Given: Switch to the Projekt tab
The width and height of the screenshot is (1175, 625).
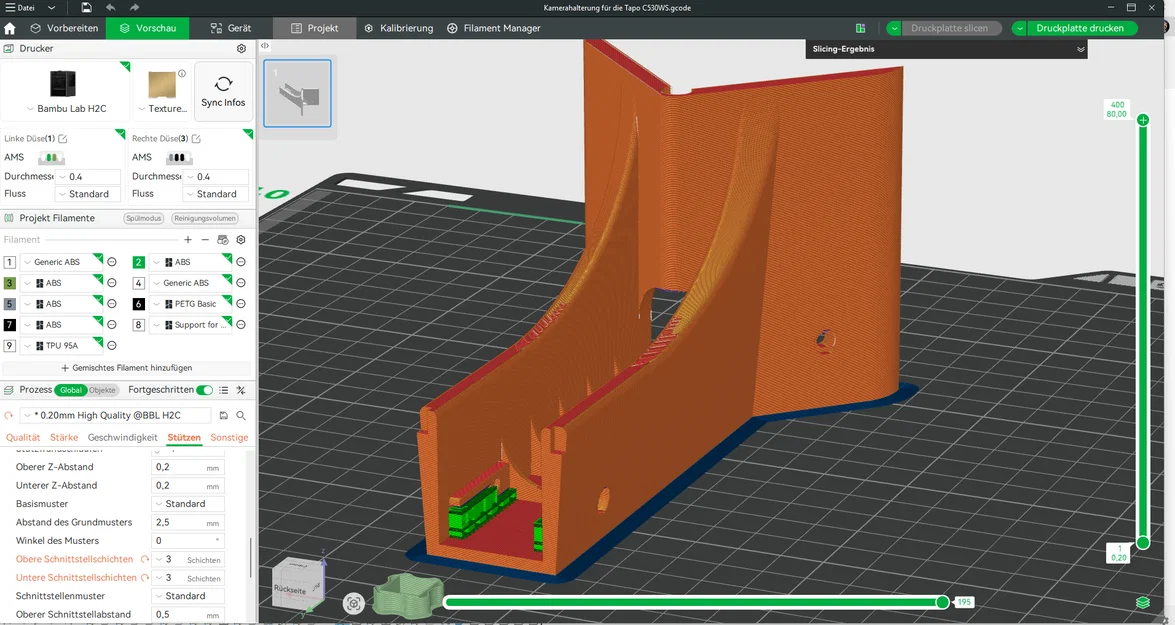Looking at the screenshot, I should 315,28.
